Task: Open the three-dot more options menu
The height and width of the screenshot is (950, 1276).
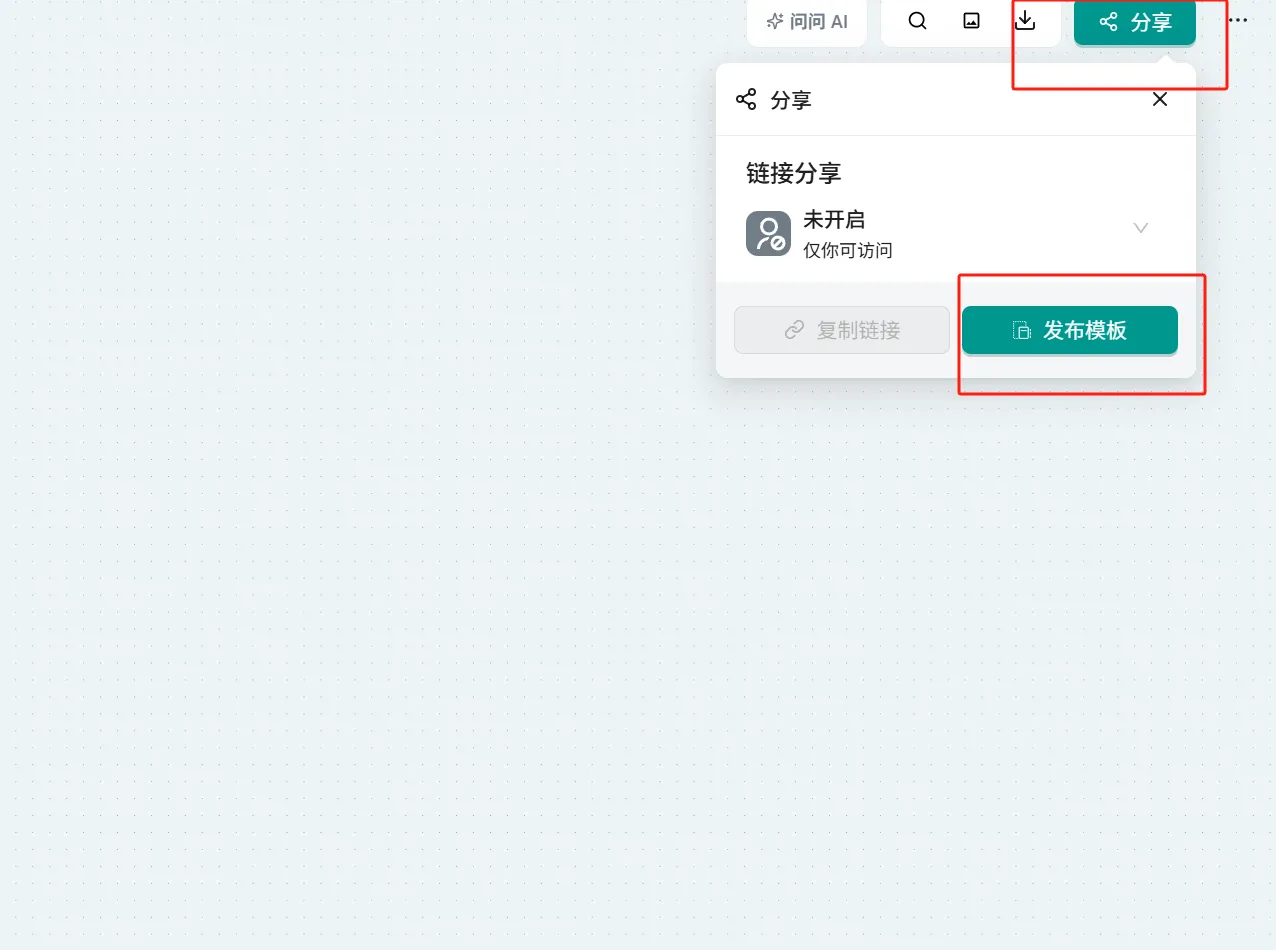Action: 1238,21
